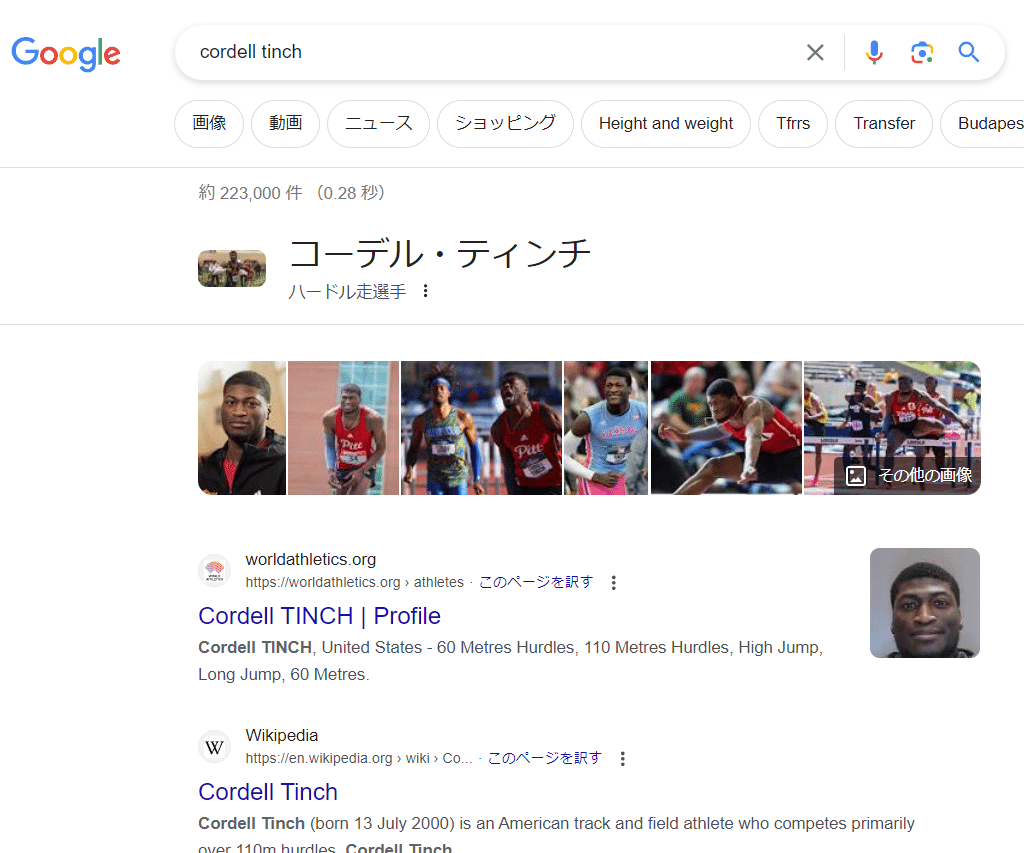Viewport: 1024px width, 853px height.
Task: Switch to the ショッピング filter tab
Action: 505,123
